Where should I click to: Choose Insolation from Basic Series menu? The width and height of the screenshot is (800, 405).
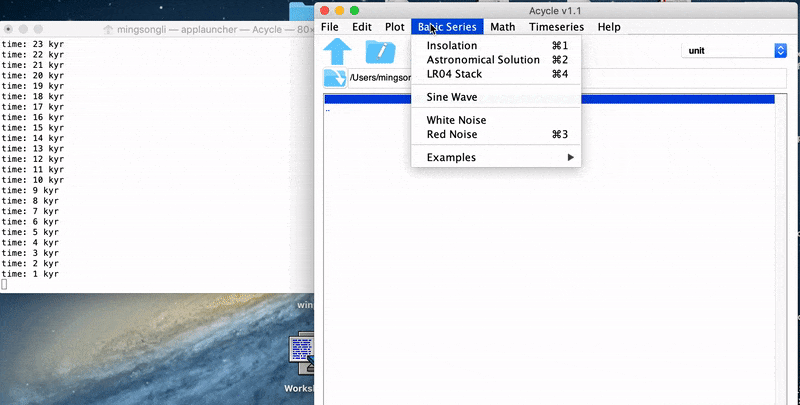[496, 45]
